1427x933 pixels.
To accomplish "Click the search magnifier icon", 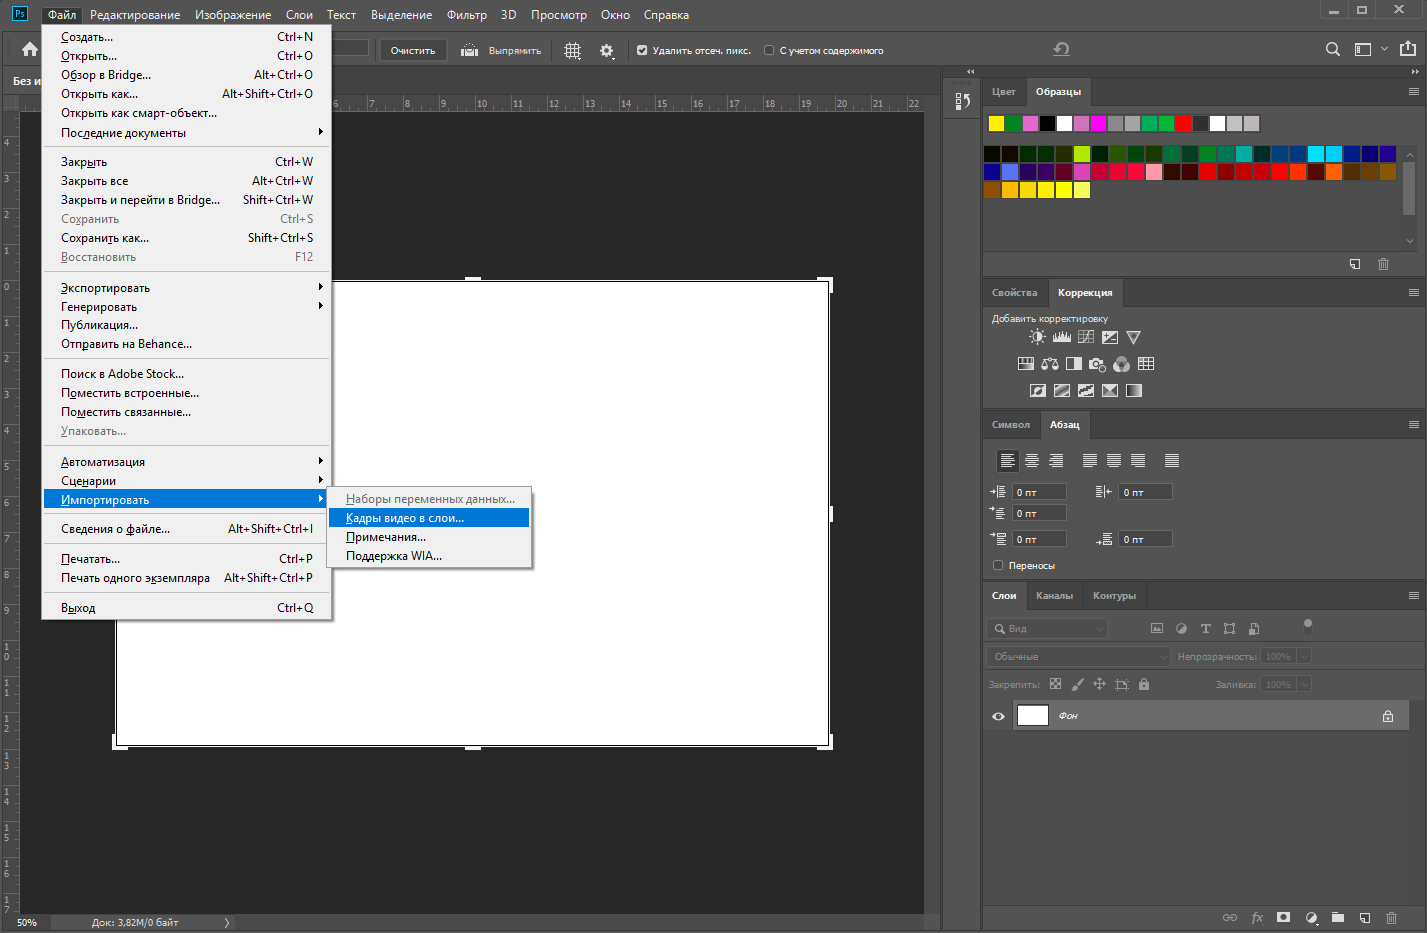I will pos(1332,49).
